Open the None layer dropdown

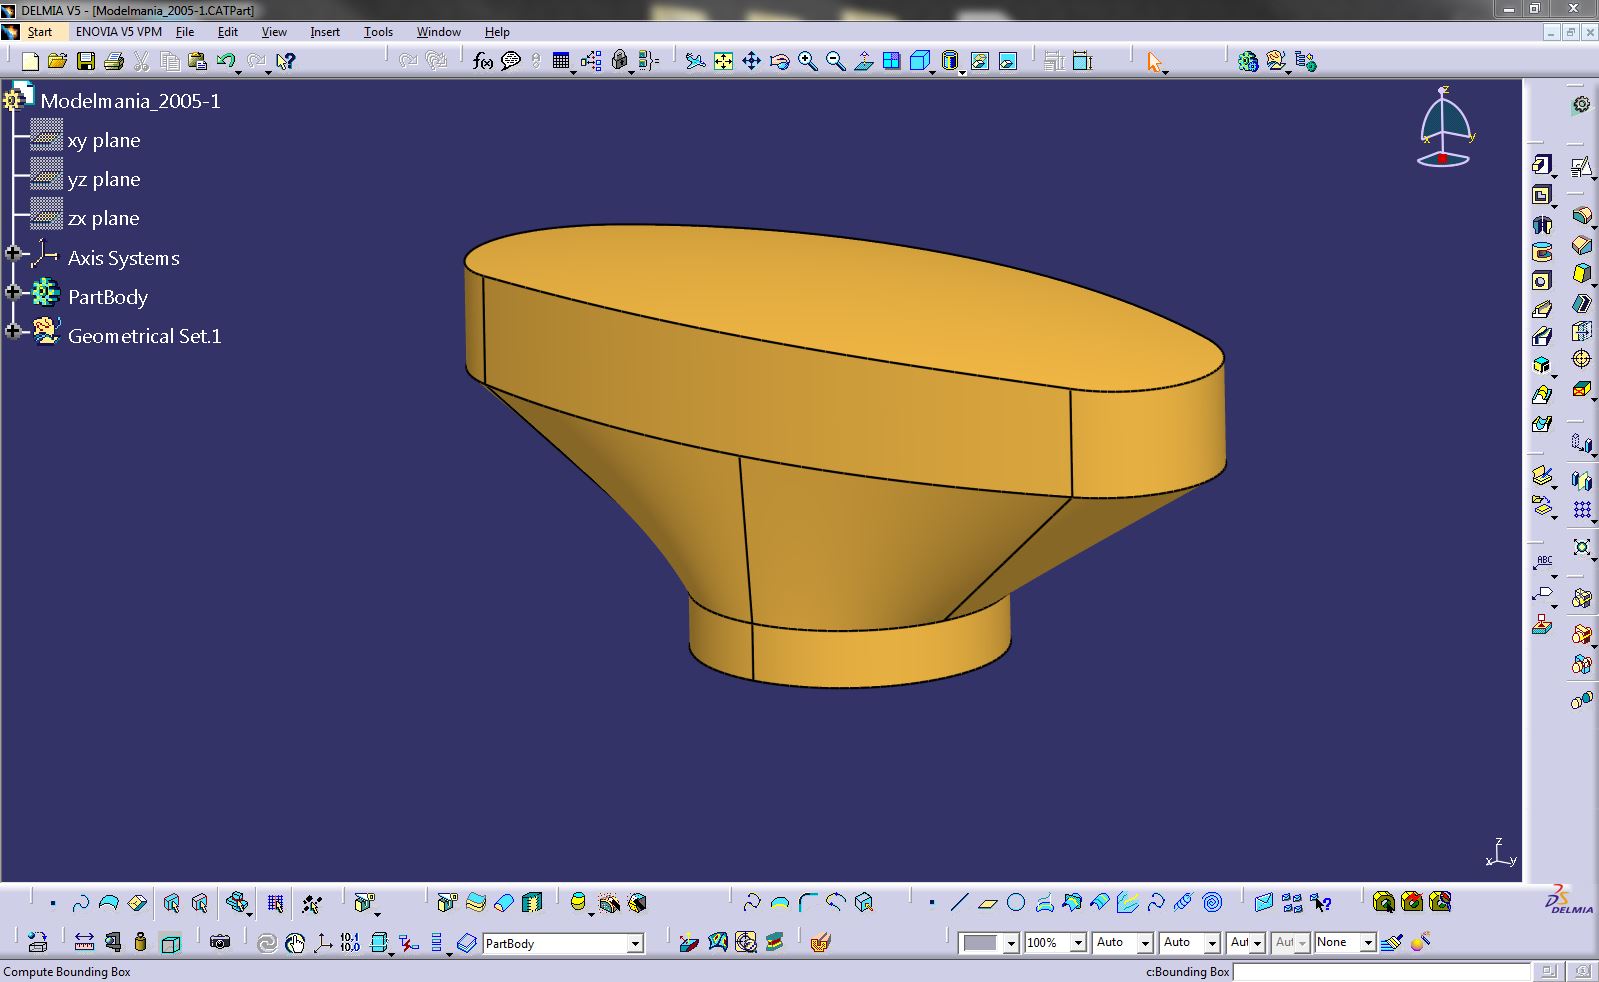(1367, 943)
